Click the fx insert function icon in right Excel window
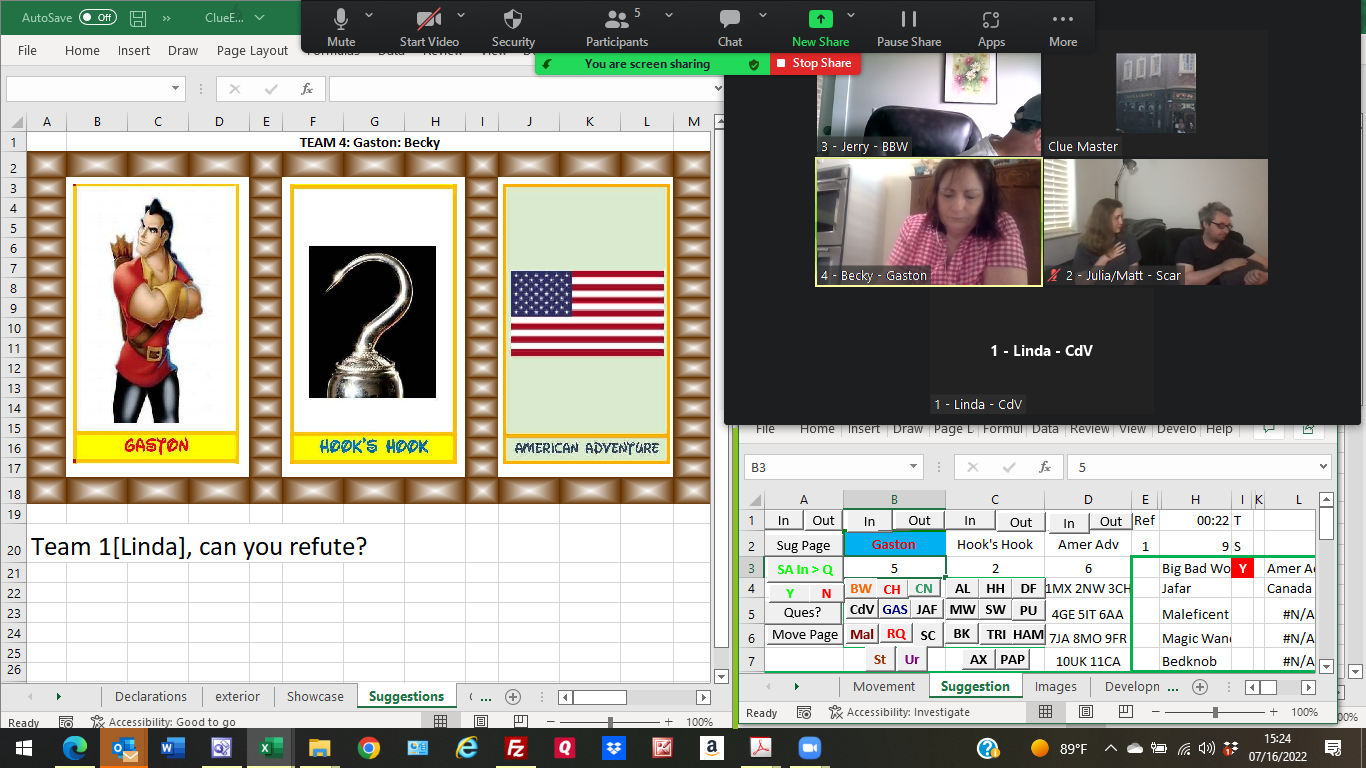Viewport: 1366px width, 768px height. click(1045, 467)
